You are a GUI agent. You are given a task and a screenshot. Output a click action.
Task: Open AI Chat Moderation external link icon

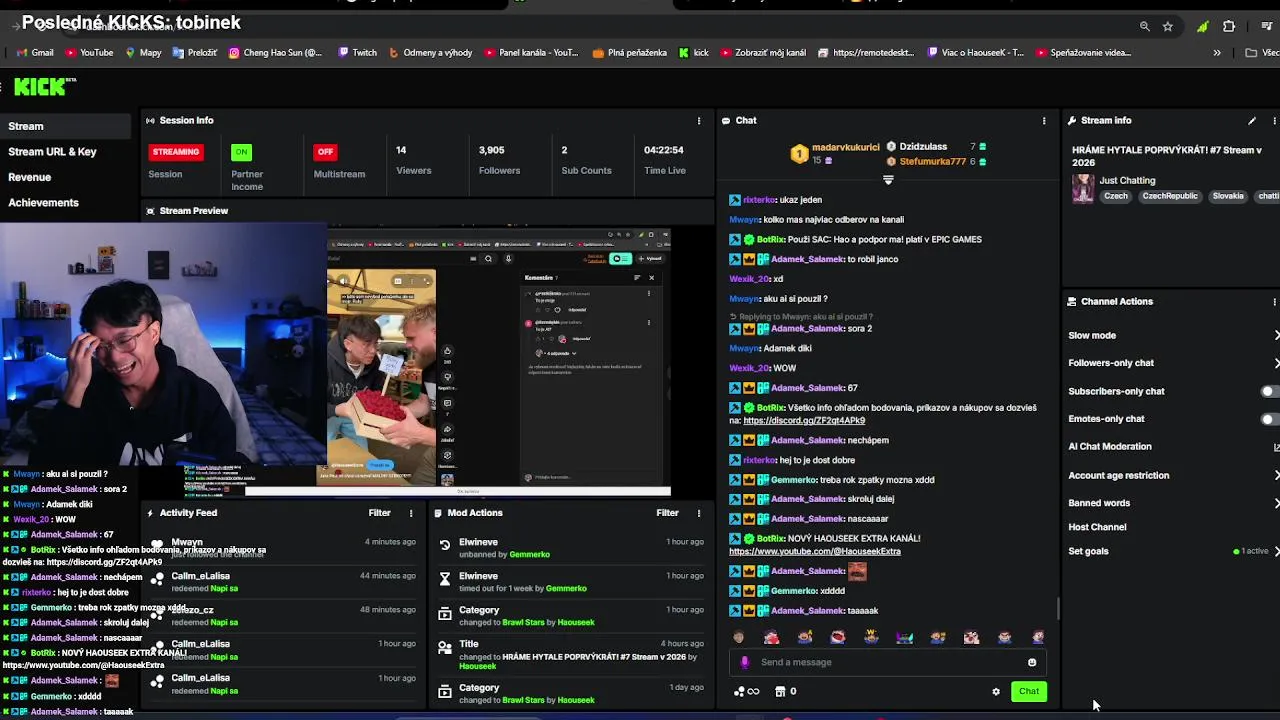[x=1276, y=447]
